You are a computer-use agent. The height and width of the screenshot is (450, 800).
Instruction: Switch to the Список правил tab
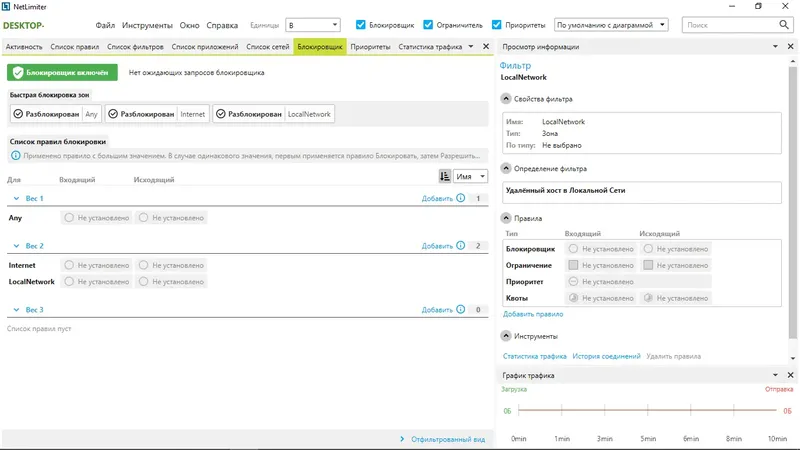click(x=74, y=46)
